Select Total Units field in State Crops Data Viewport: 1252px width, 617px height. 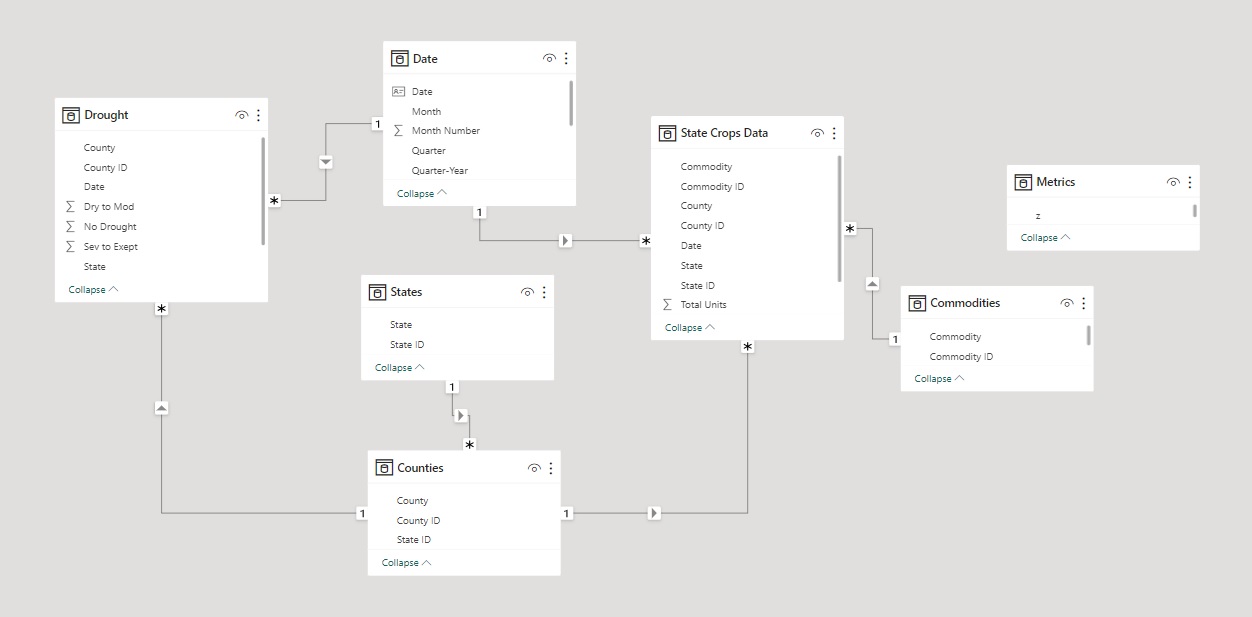703,305
